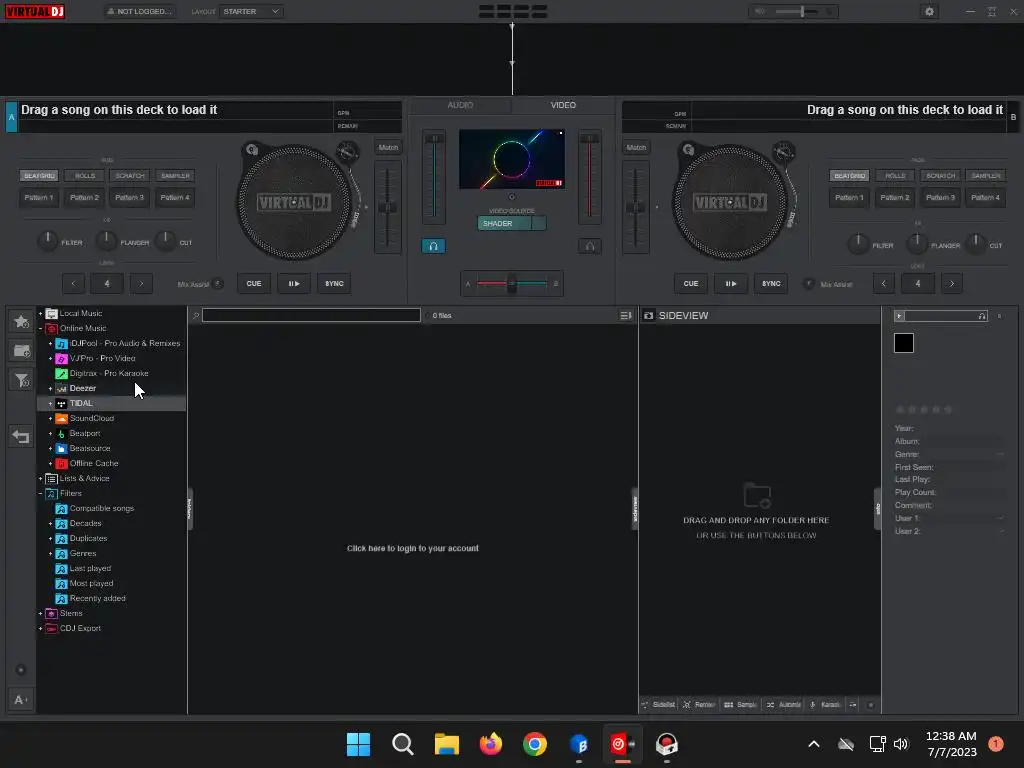The width and height of the screenshot is (1024, 768).
Task: Enable left deck SYNC
Action: (x=334, y=283)
